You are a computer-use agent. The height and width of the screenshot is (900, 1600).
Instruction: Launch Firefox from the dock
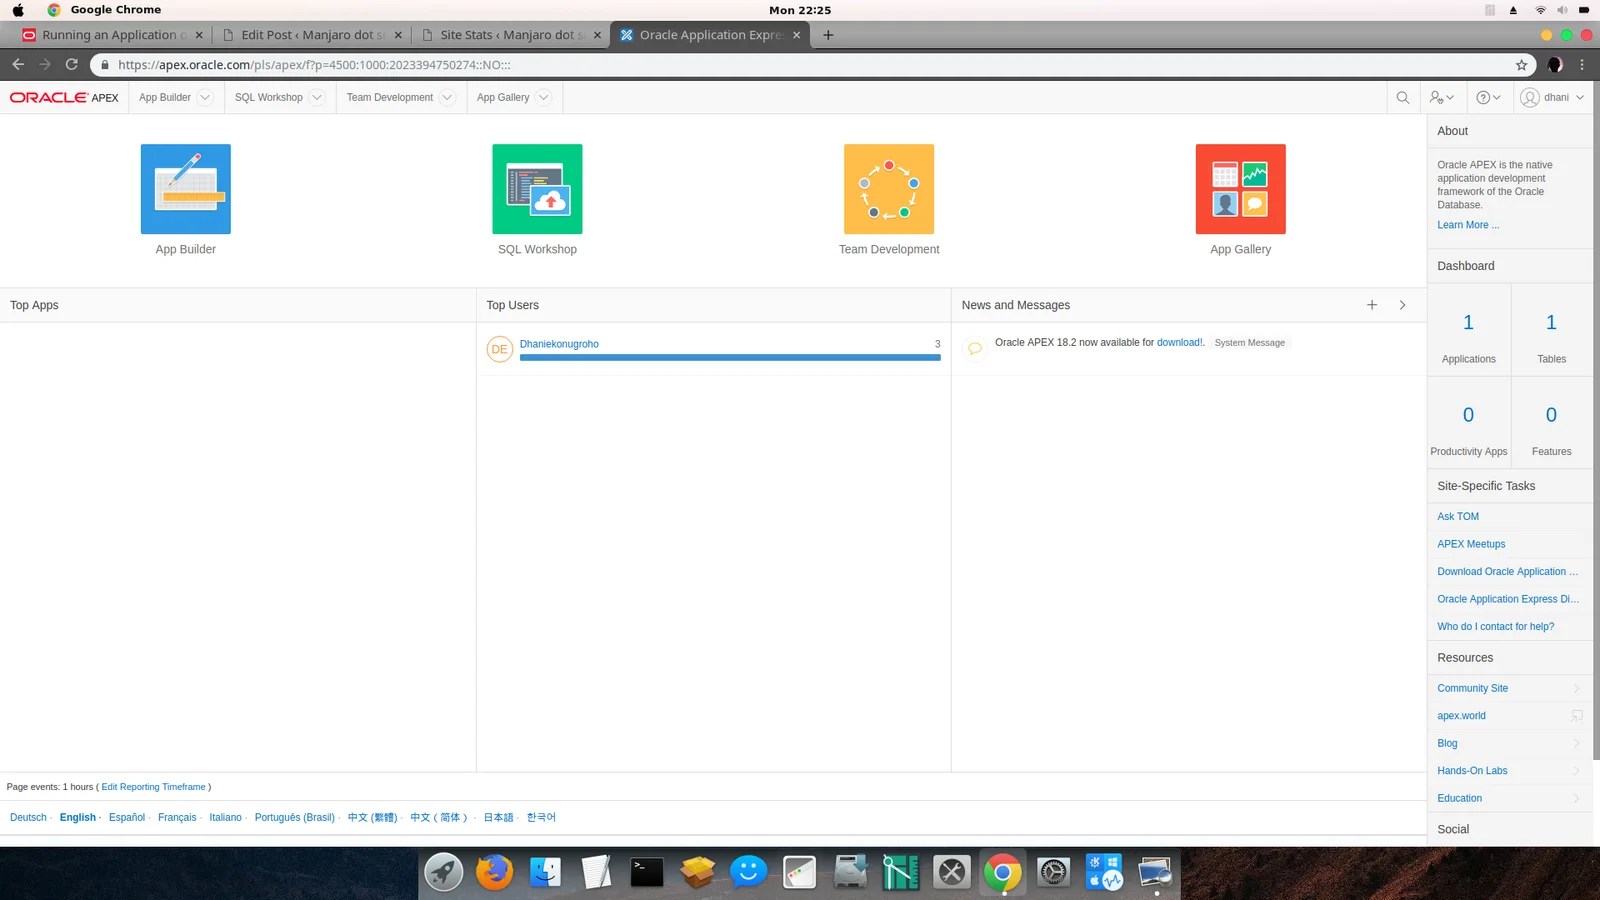494,872
